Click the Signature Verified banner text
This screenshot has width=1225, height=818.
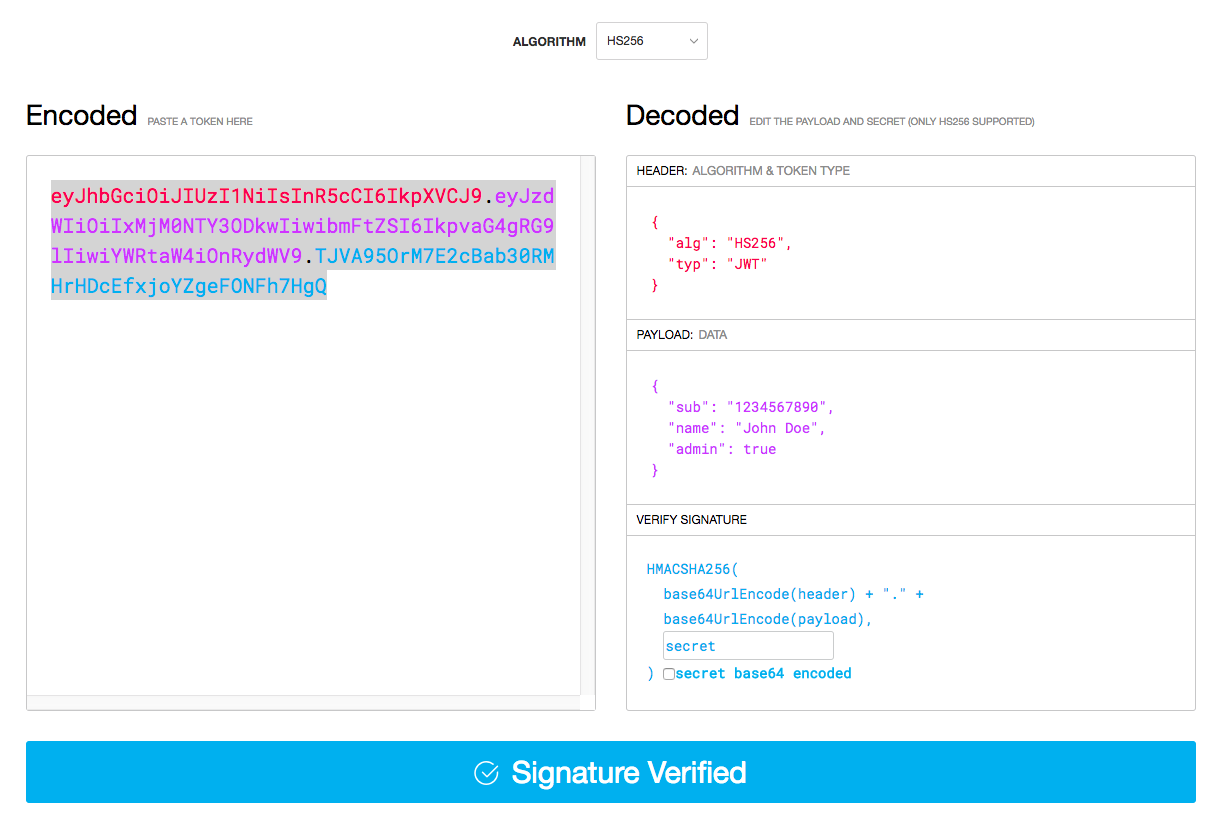(629, 773)
